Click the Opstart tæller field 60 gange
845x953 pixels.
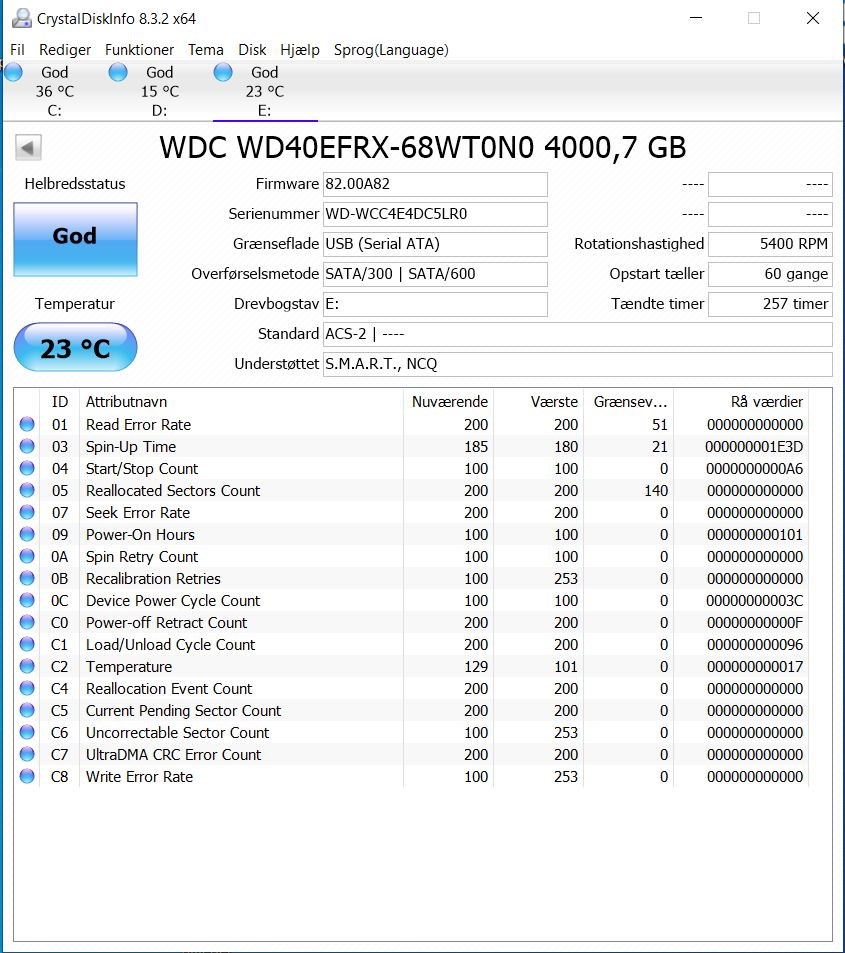[x=770, y=274]
